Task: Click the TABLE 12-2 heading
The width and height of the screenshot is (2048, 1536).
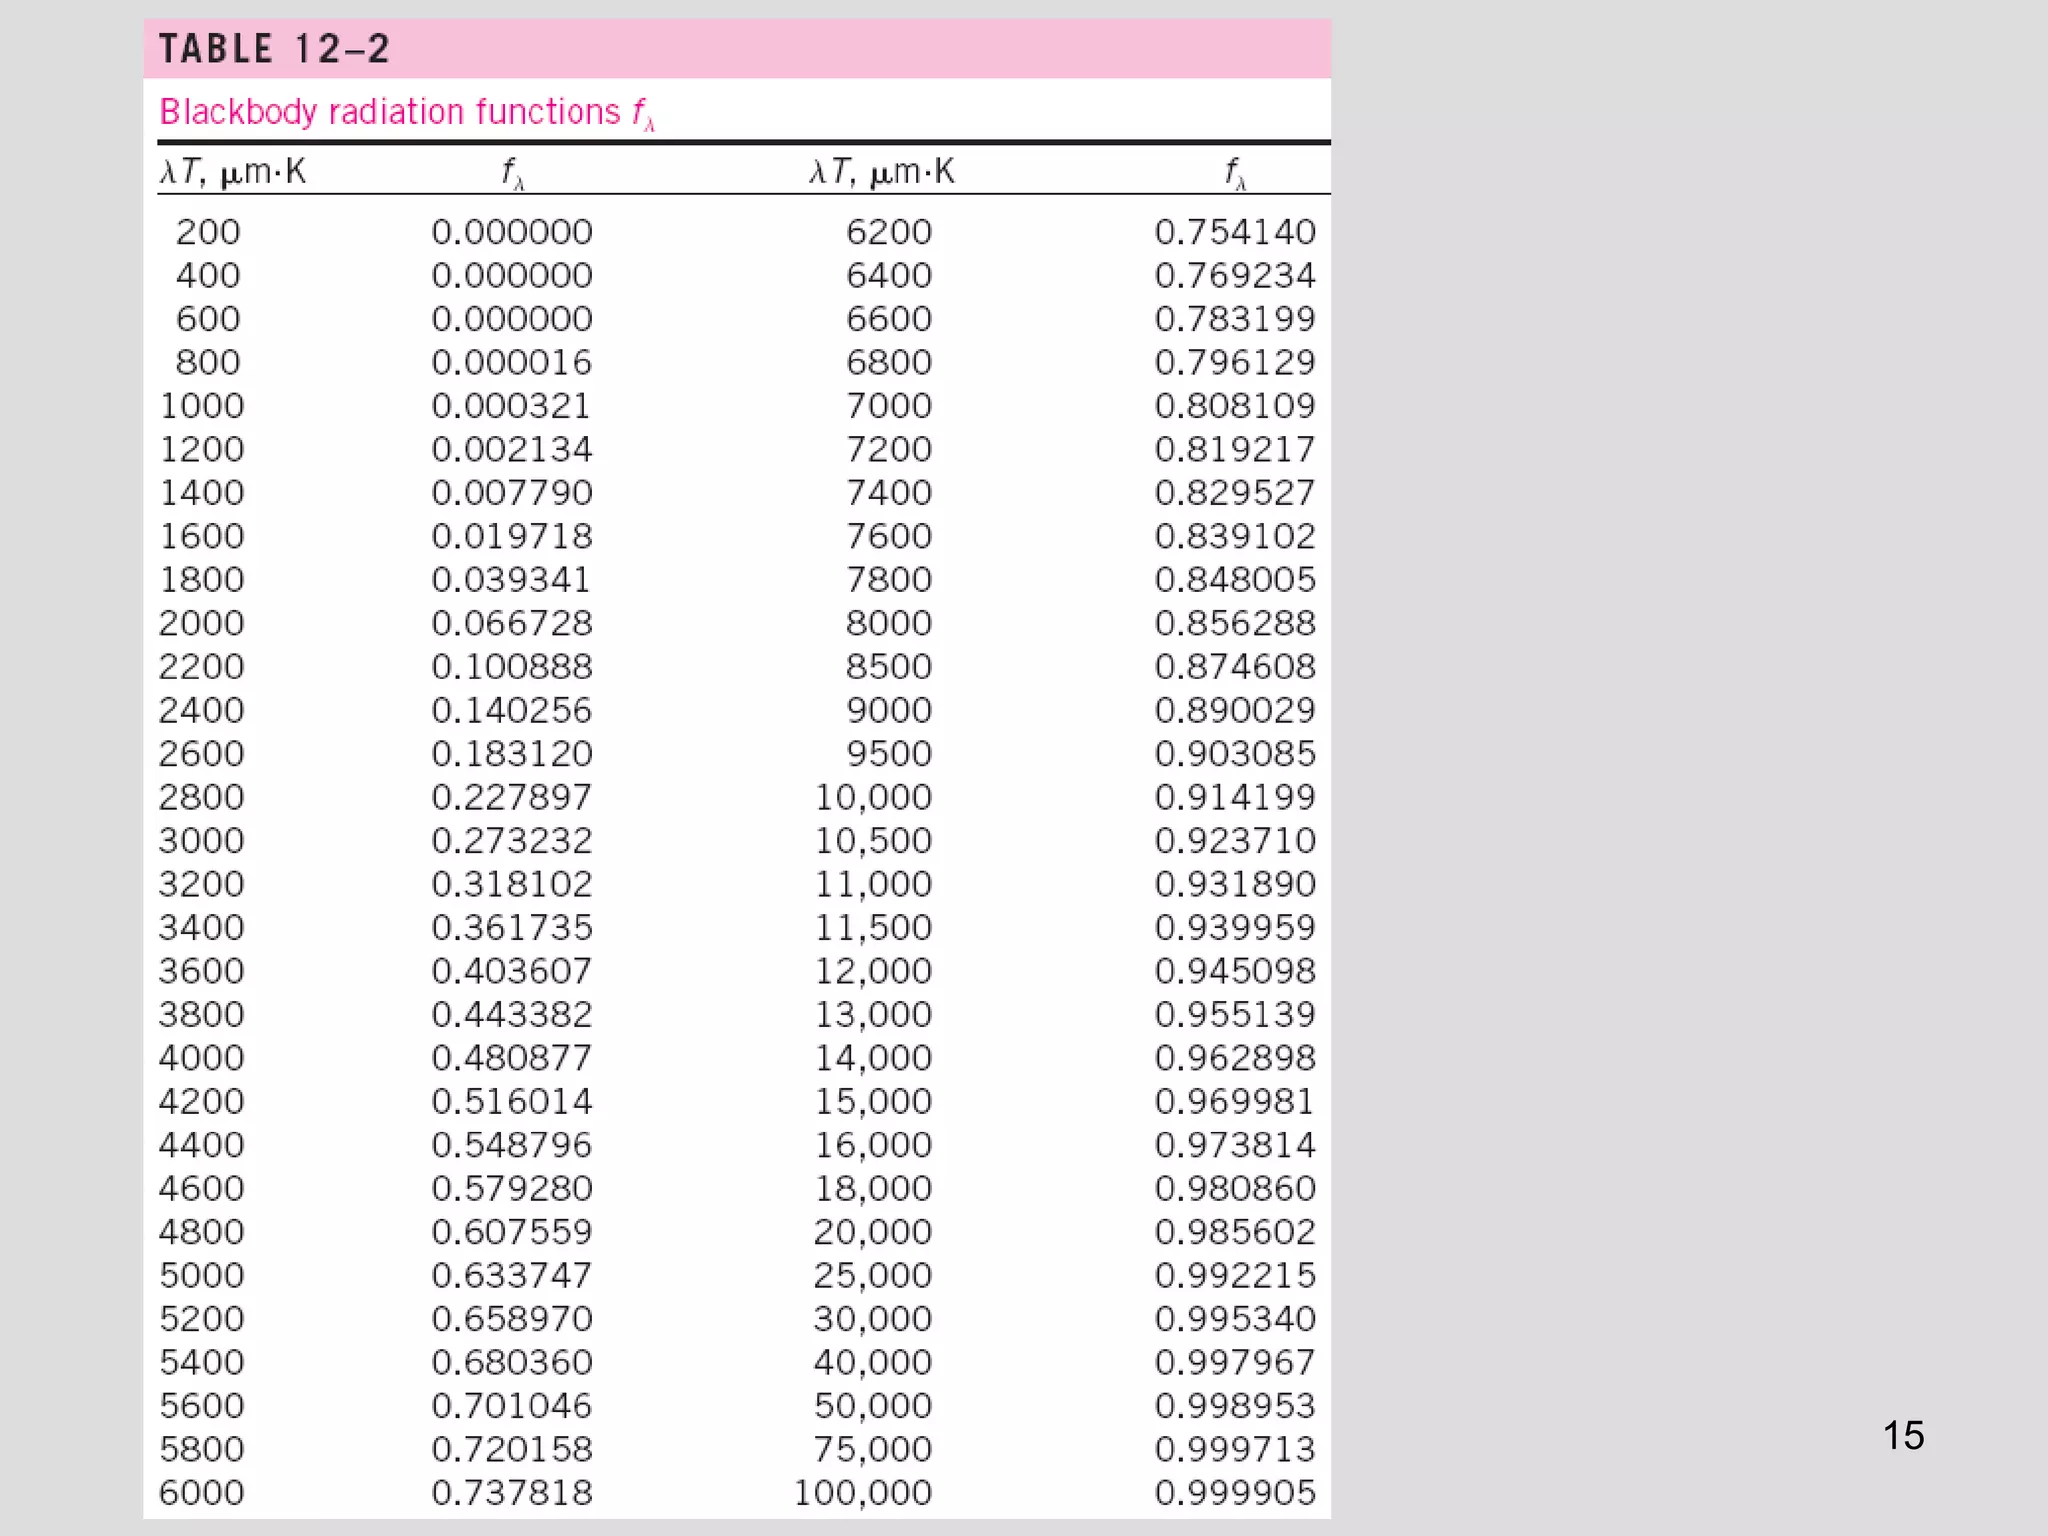Action: [274, 49]
